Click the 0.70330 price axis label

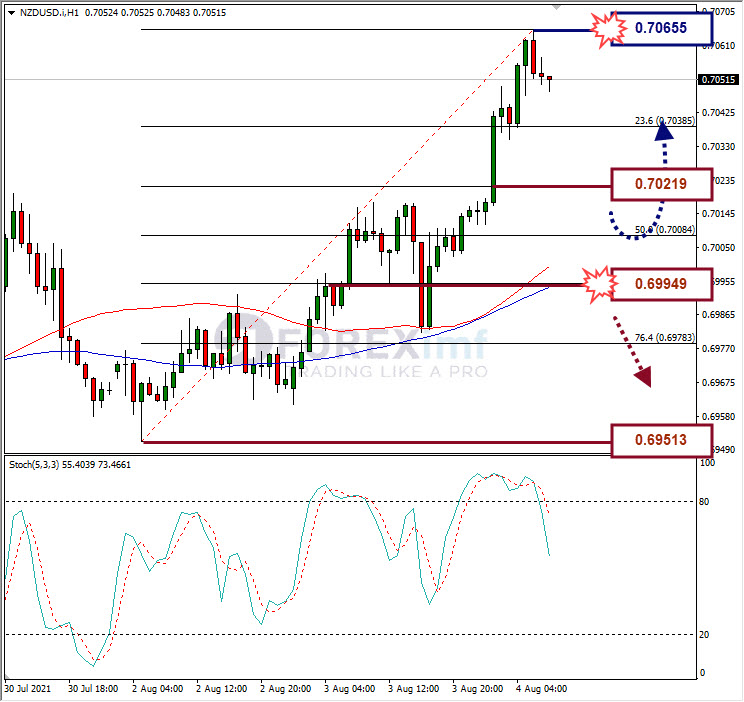tap(719, 147)
